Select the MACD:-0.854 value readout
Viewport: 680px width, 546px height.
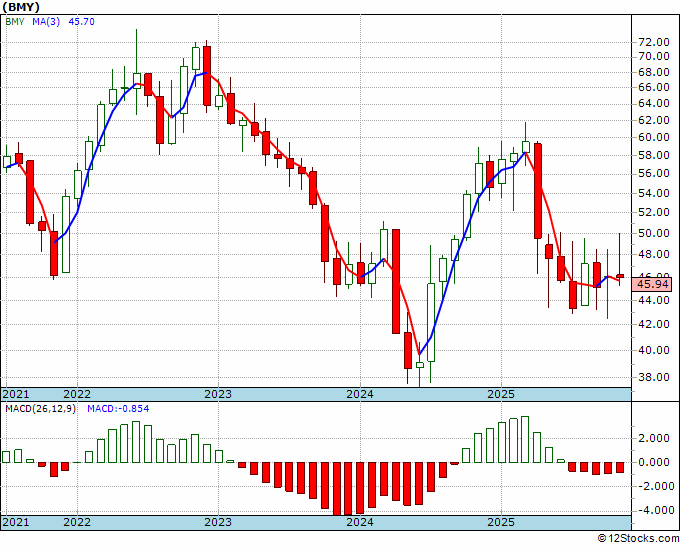118,409
